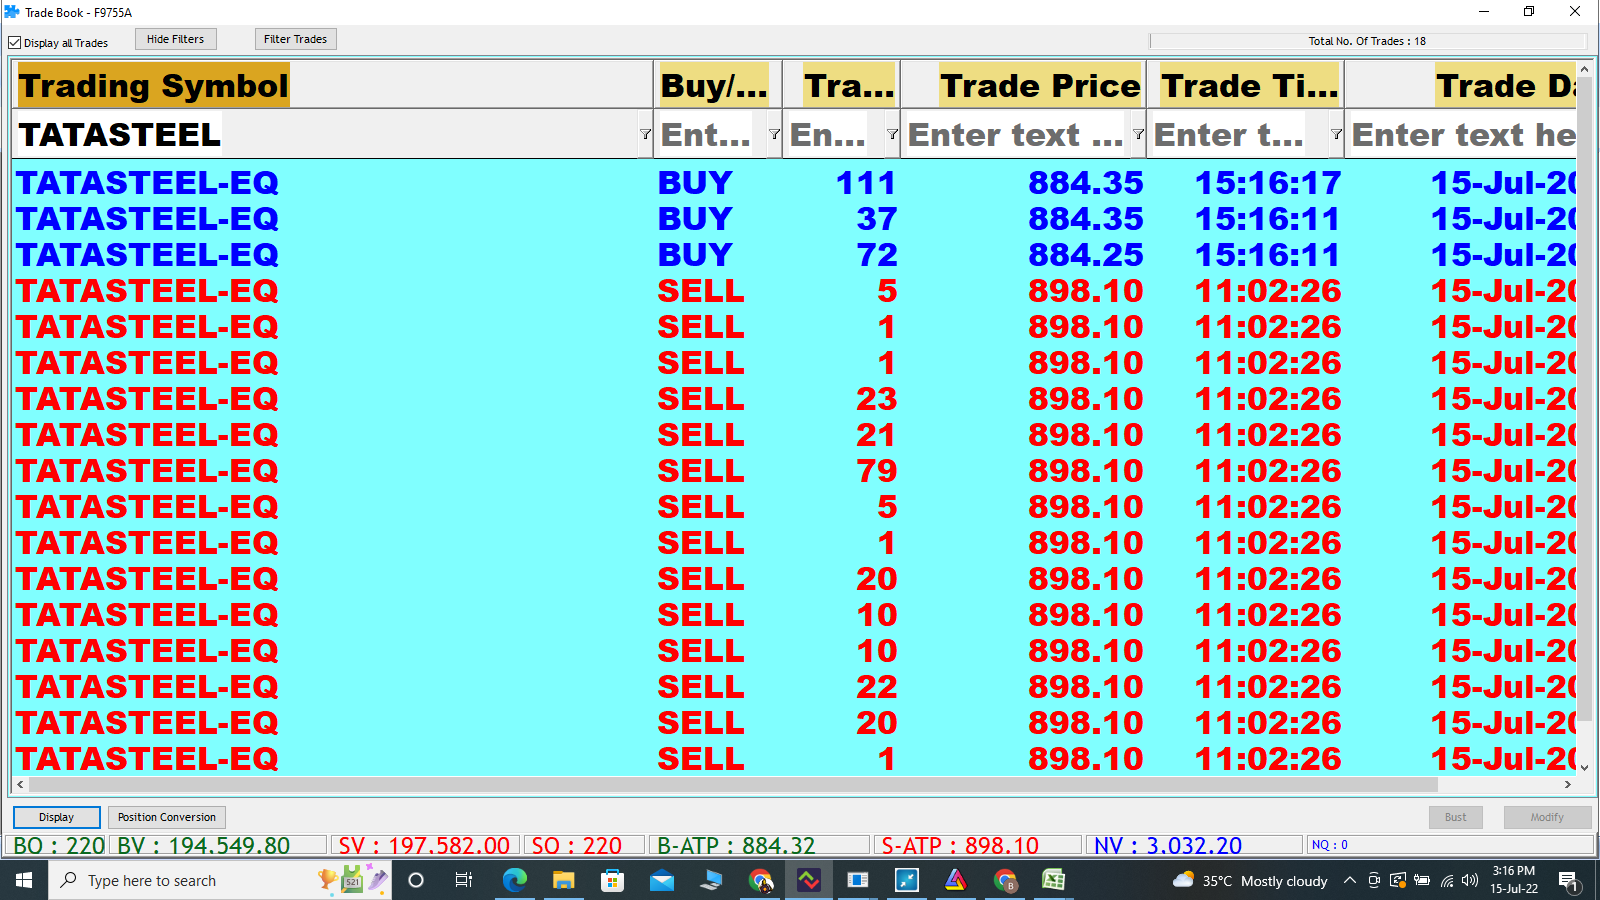Select the BUY trade at price 884.25
Viewport: 1600px width, 900px height.
tap(795, 255)
